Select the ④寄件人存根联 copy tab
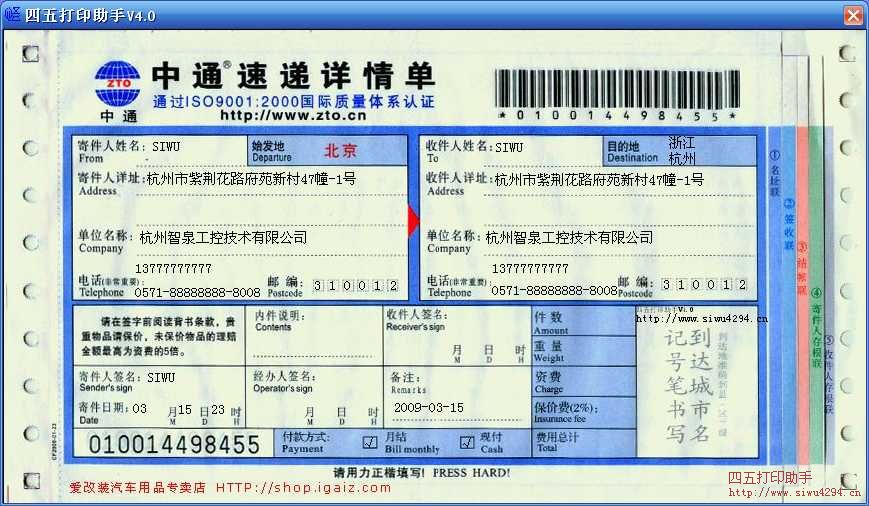 click(x=816, y=328)
